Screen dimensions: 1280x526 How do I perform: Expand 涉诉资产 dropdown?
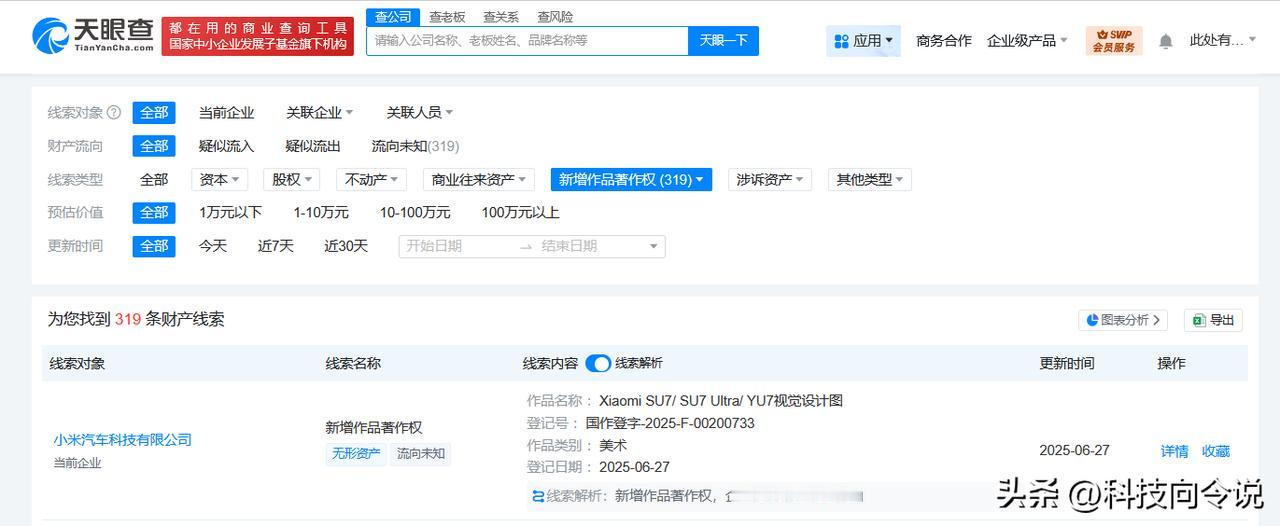click(770, 180)
